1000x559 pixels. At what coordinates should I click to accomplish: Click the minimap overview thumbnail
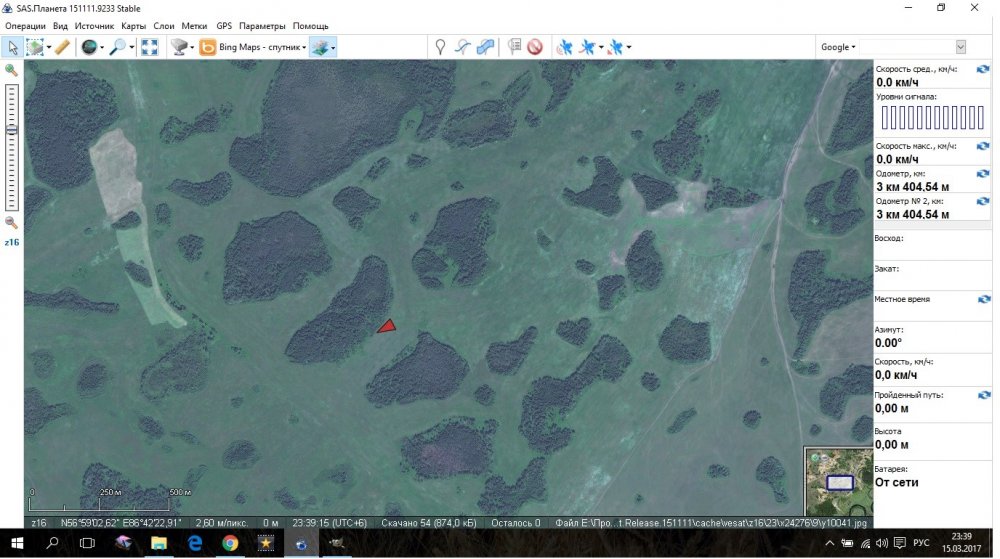pos(838,481)
